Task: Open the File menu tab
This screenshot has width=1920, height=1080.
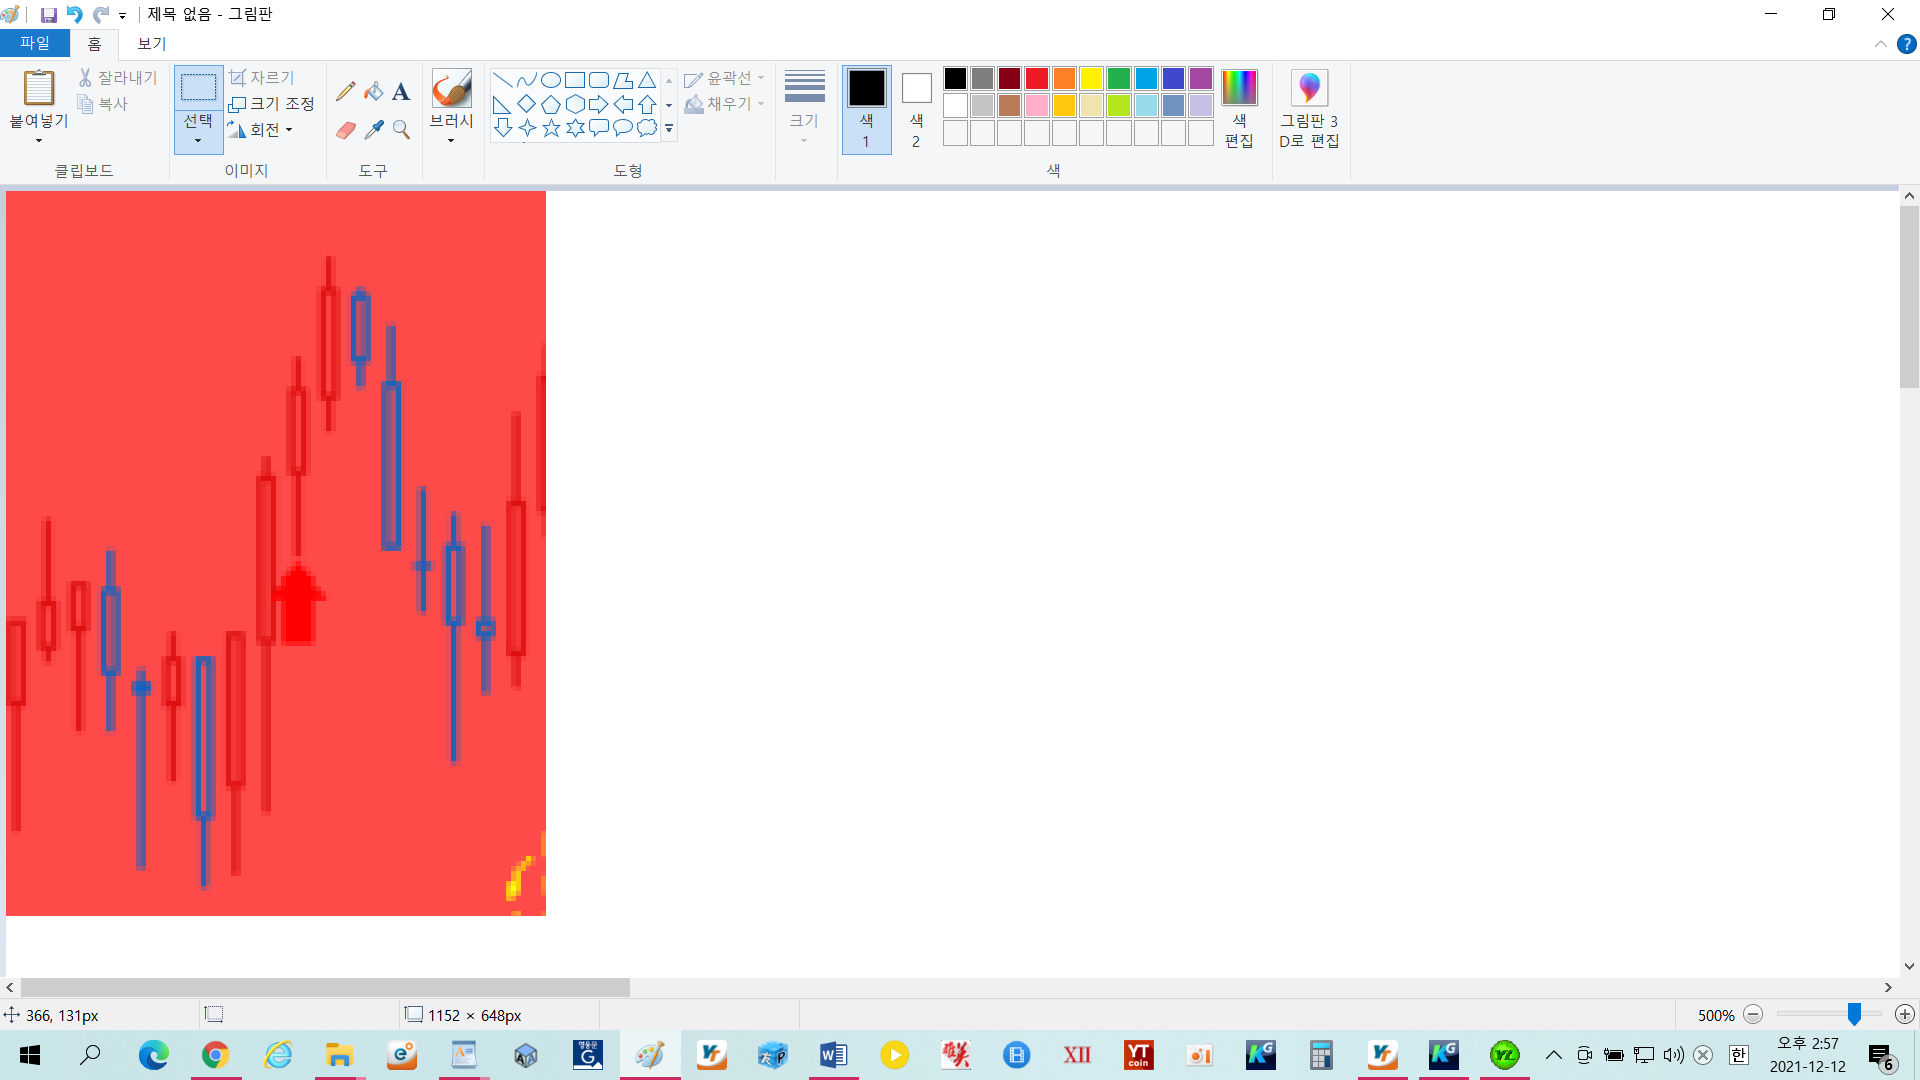Action: (x=35, y=44)
